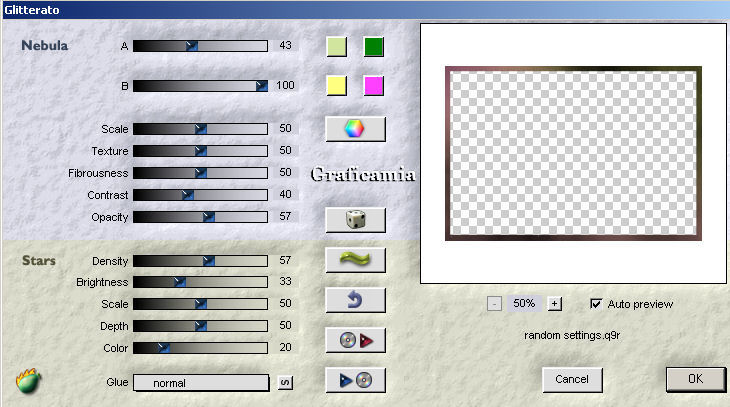
Task: Select the light green Nebula A swatch
Action: tap(337, 47)
